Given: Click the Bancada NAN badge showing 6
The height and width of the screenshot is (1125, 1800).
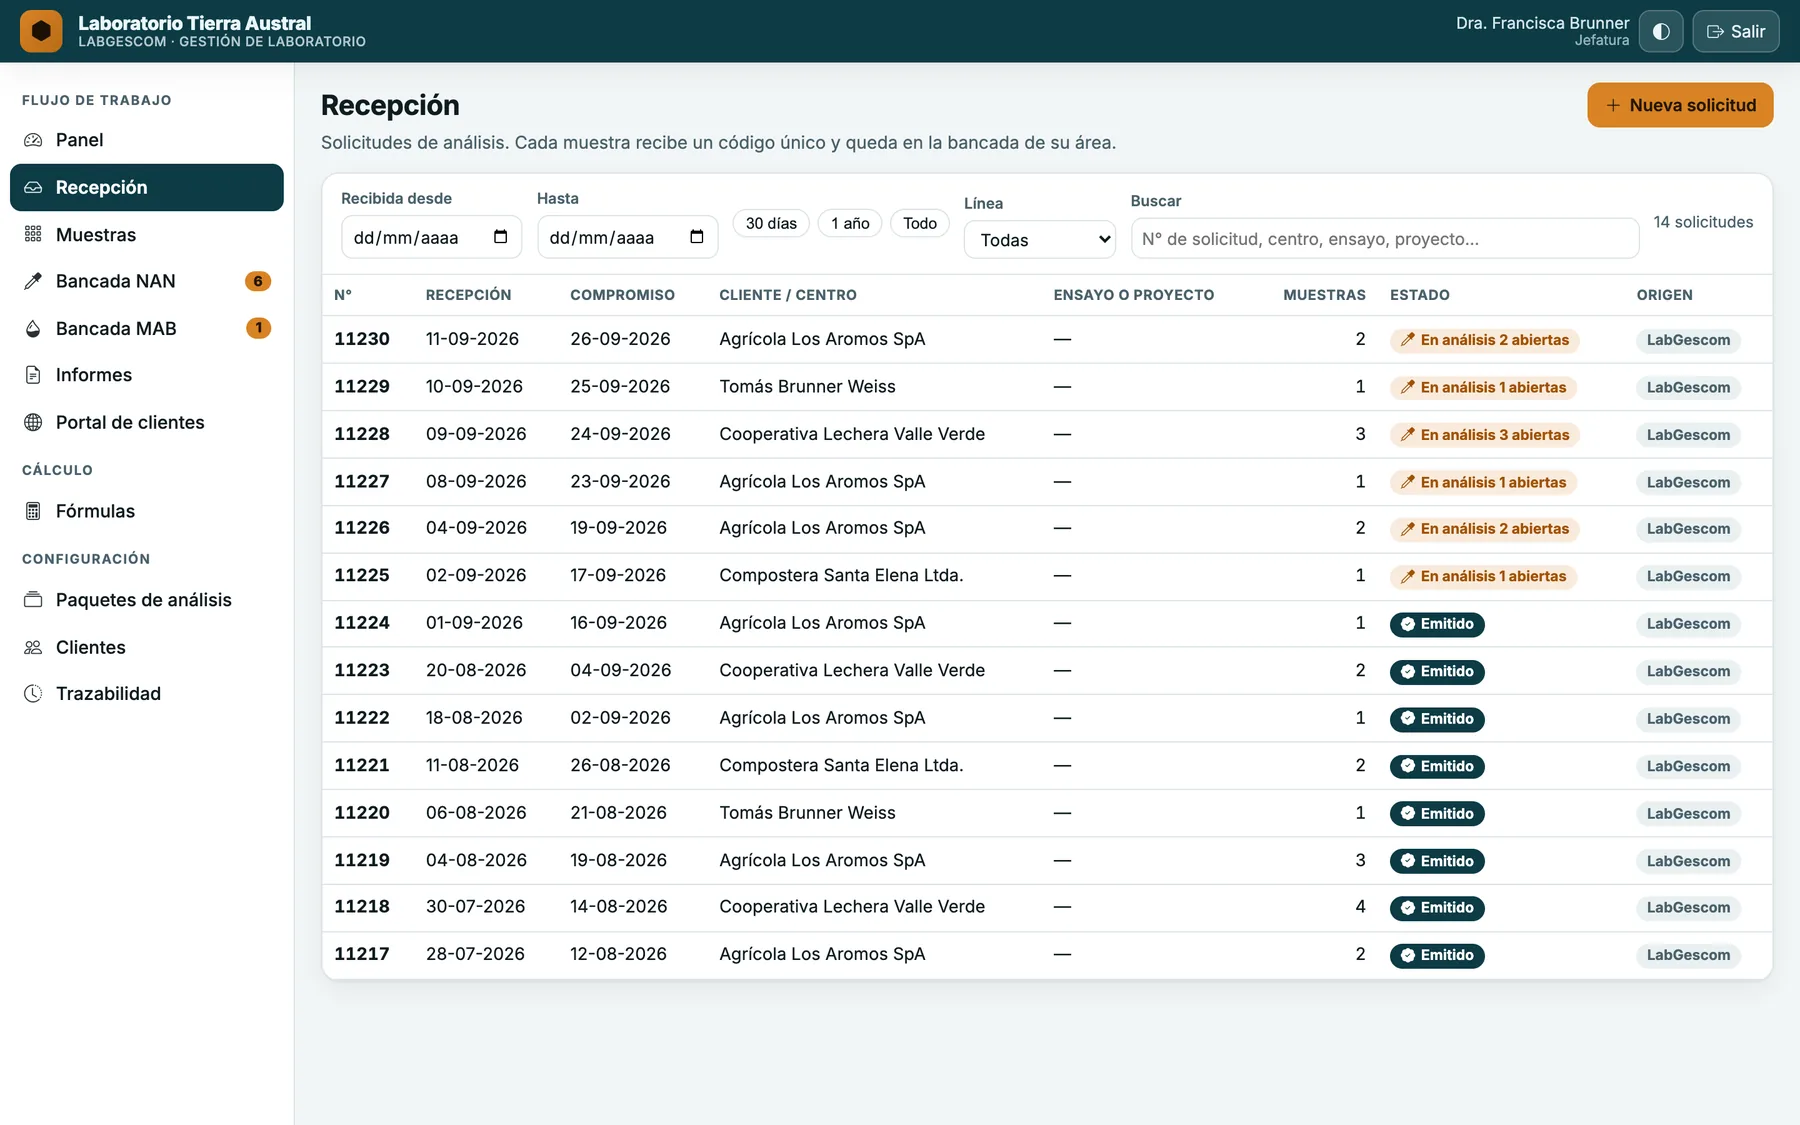Looking at the screenshot, I should 258,281.
